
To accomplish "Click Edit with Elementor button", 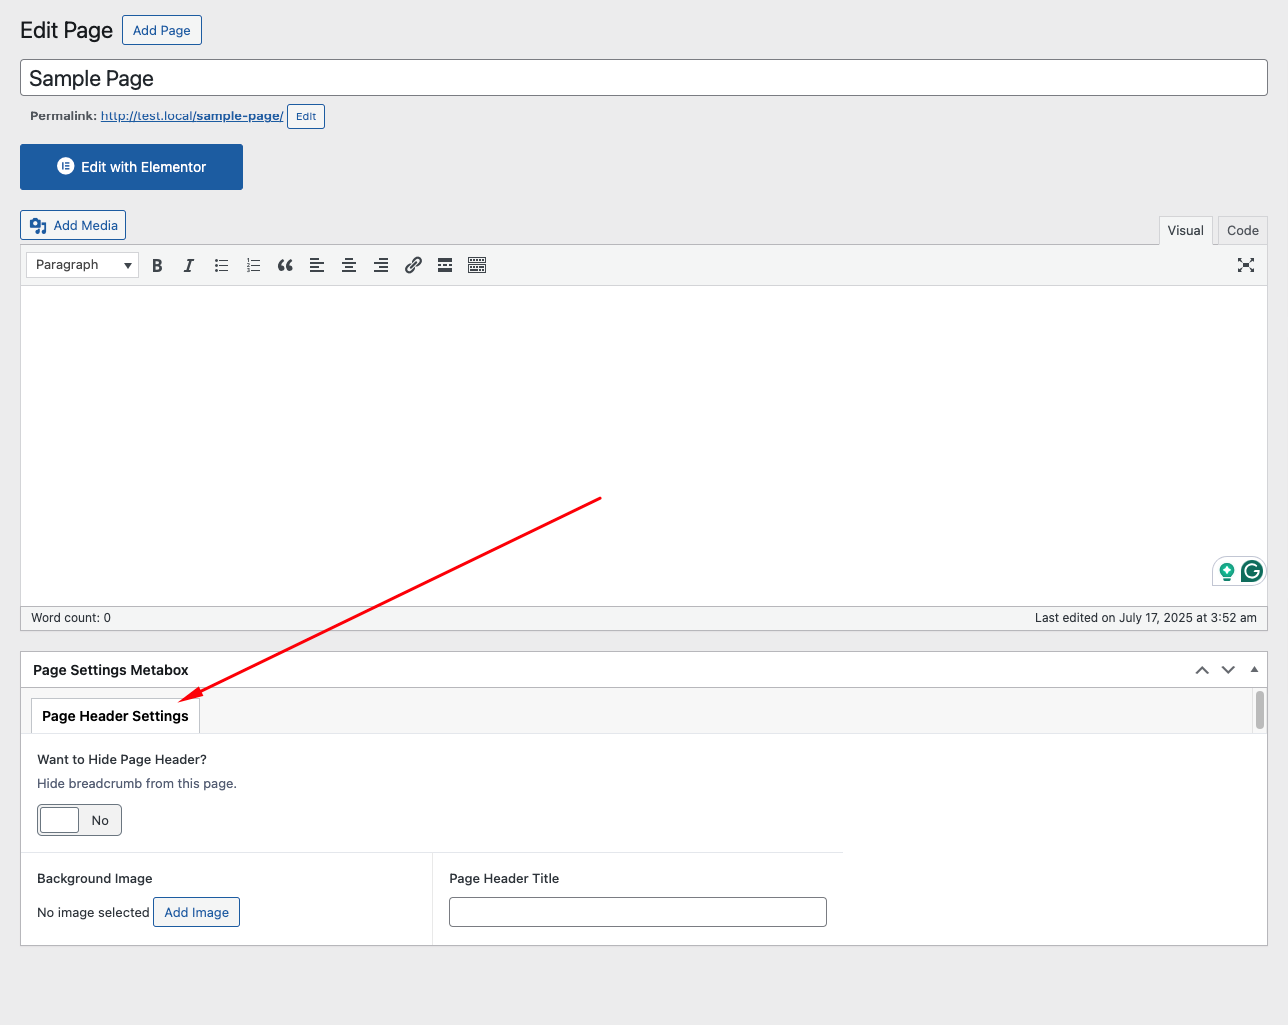I will click(131, 167).
